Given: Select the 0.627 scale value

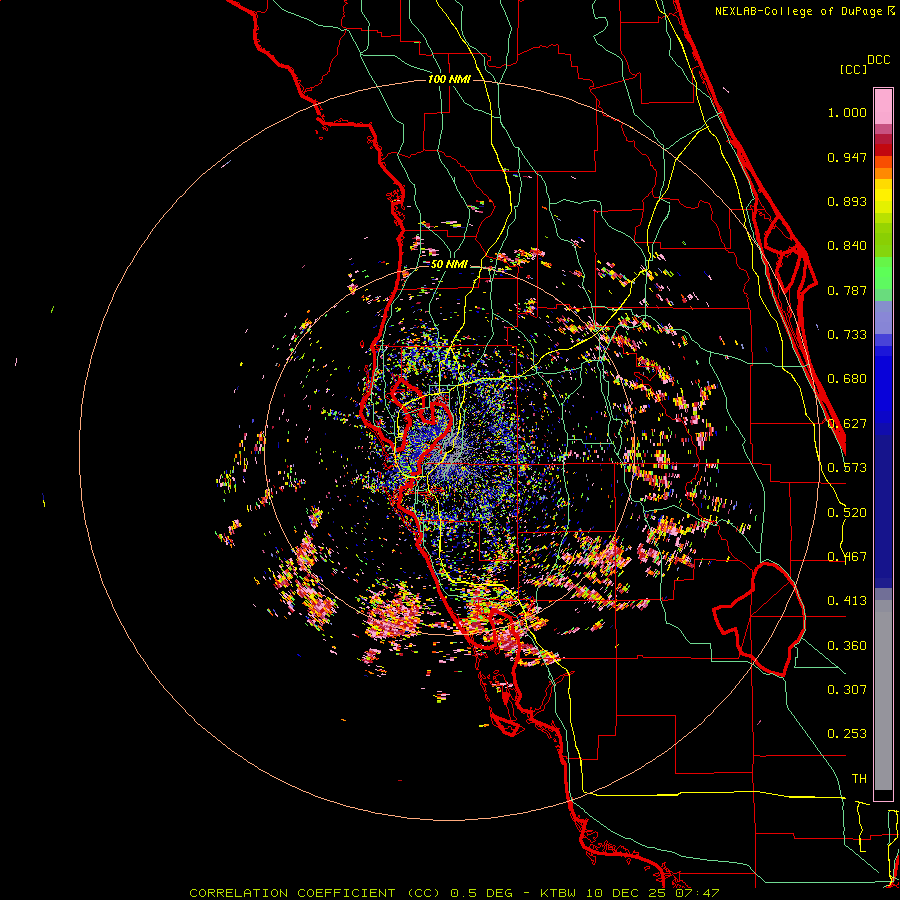Looking at the screenshot, I should (847, 424).
